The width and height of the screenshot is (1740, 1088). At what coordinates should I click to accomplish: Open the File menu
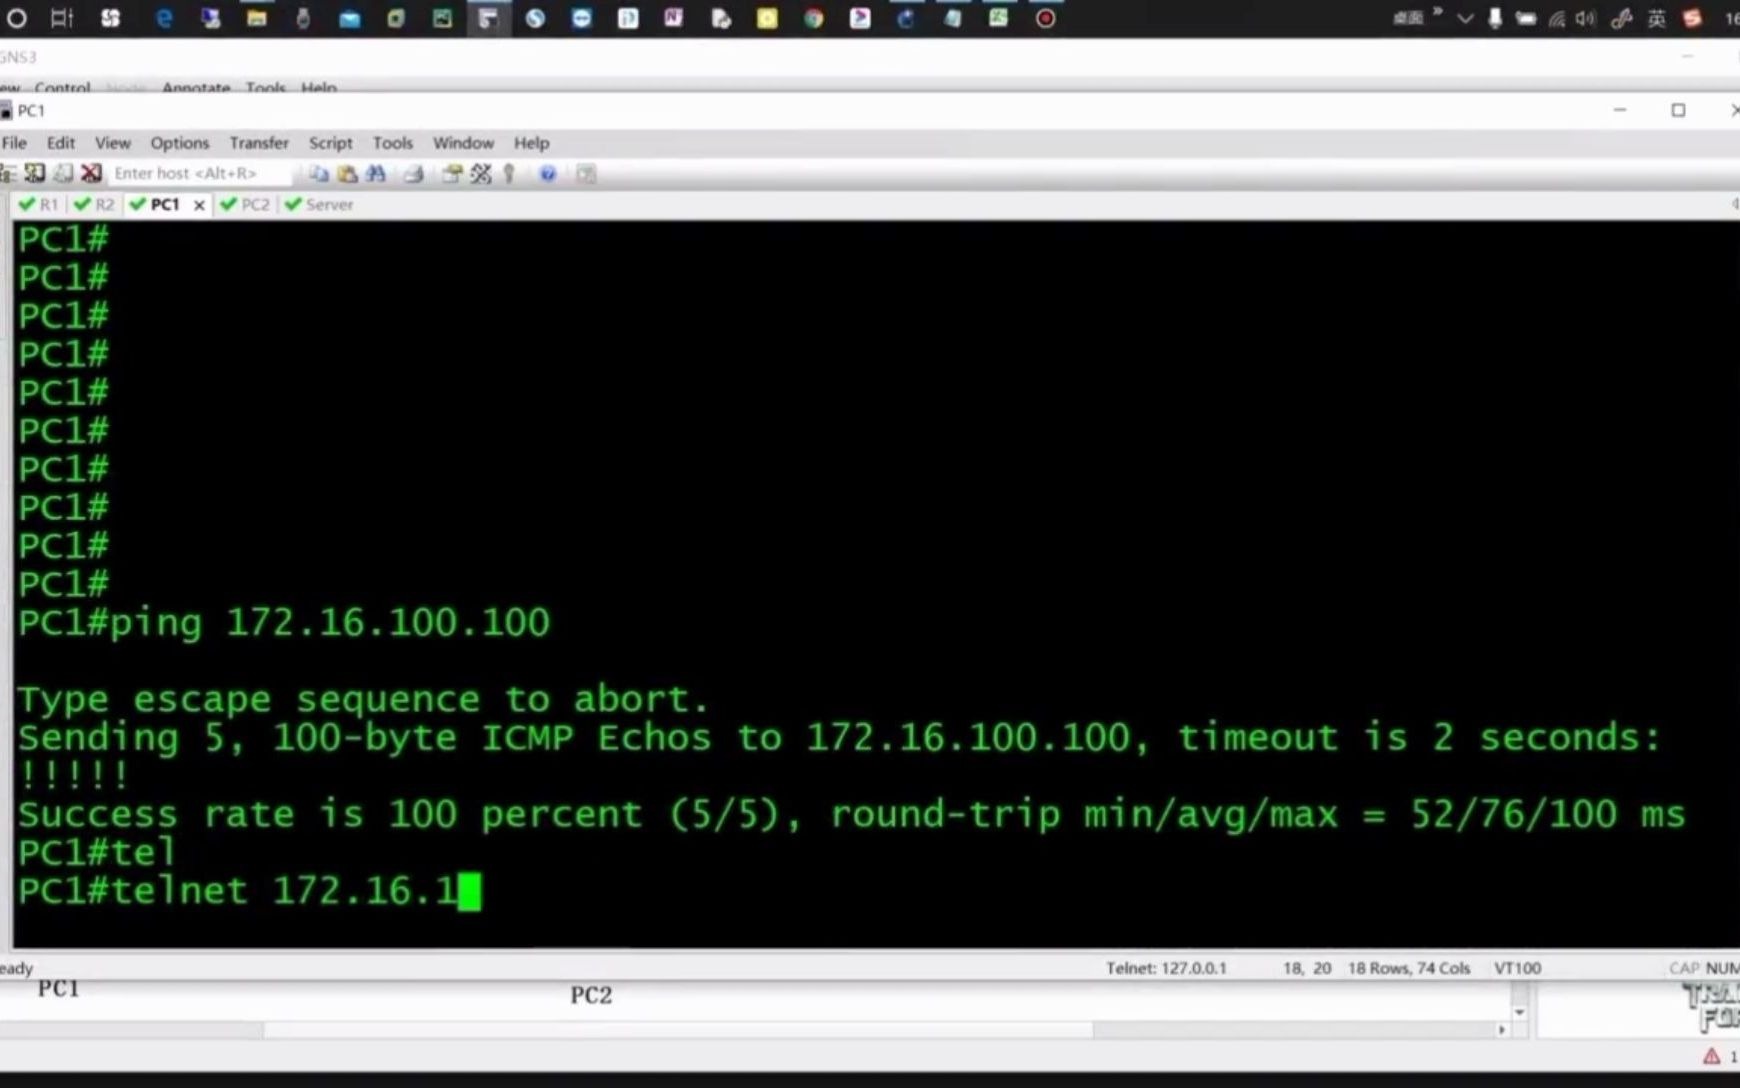click(14, 143)
